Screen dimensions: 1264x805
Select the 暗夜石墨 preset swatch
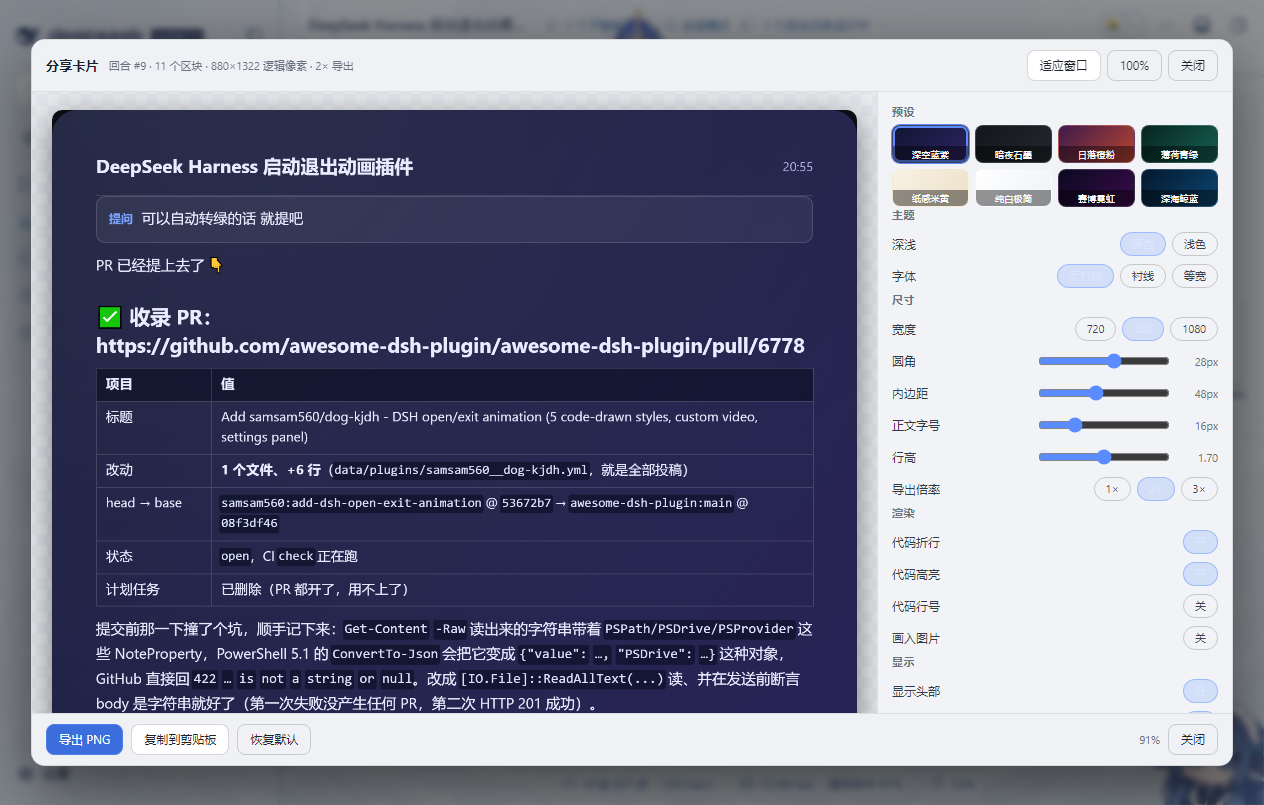pos(1013,144)
